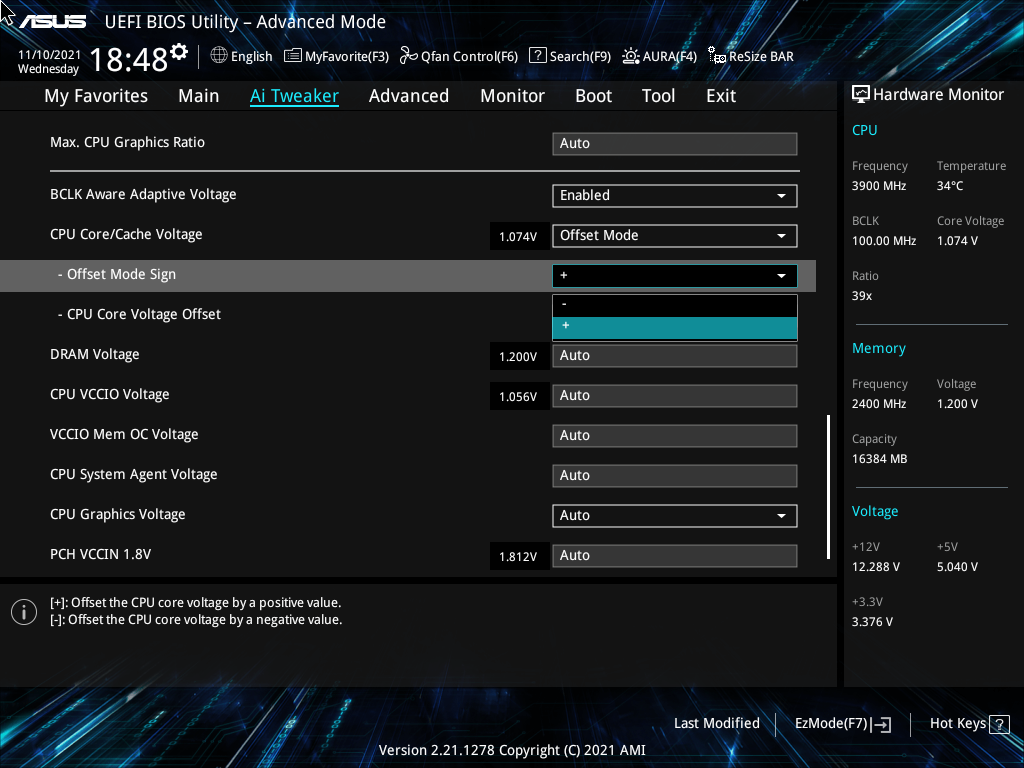Click the globe language icon
The height and width of the screenshot is (768, 1024).
click(219, 56)
